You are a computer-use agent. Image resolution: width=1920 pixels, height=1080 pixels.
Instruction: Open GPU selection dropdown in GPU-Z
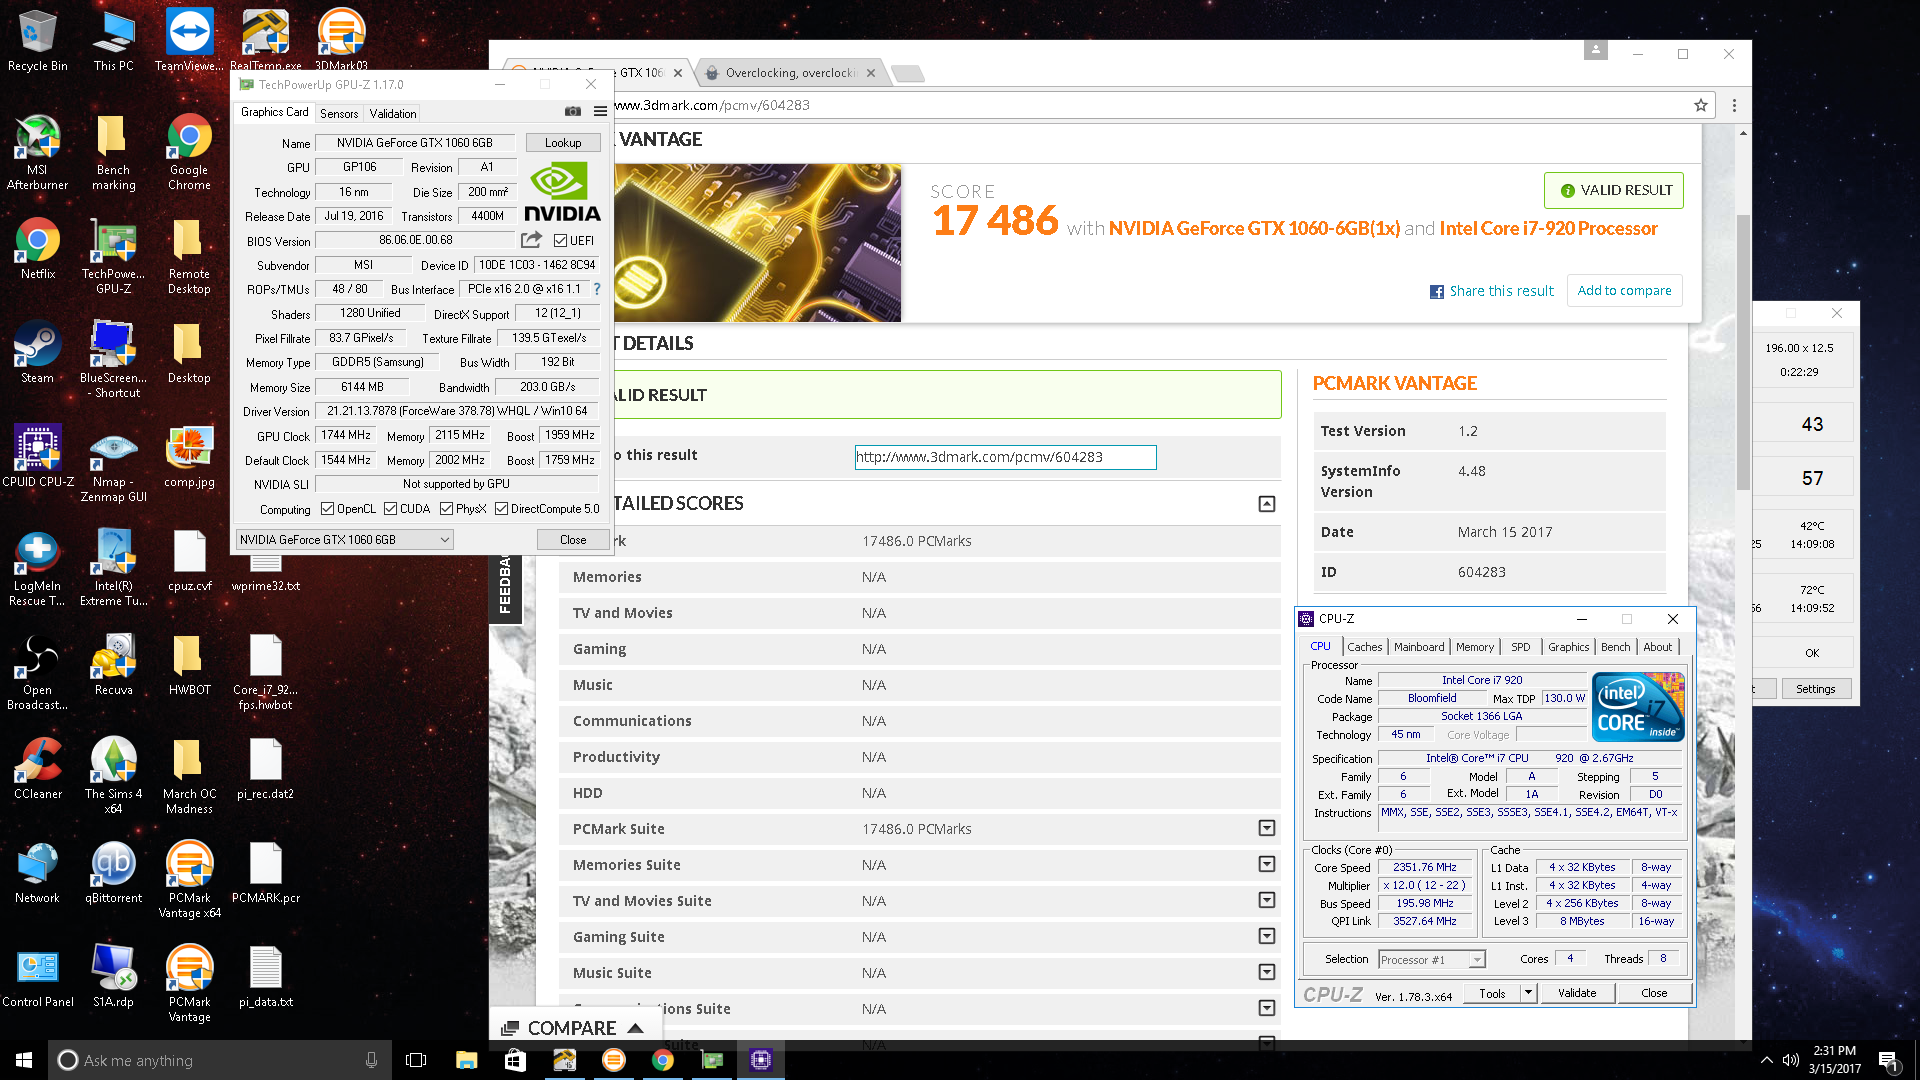coord(344,540)
